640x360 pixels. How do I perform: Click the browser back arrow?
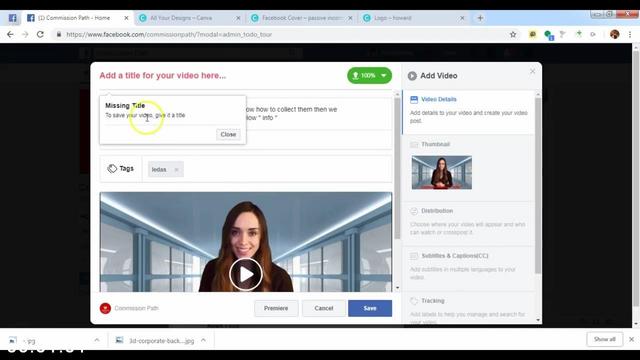point(10,35)
